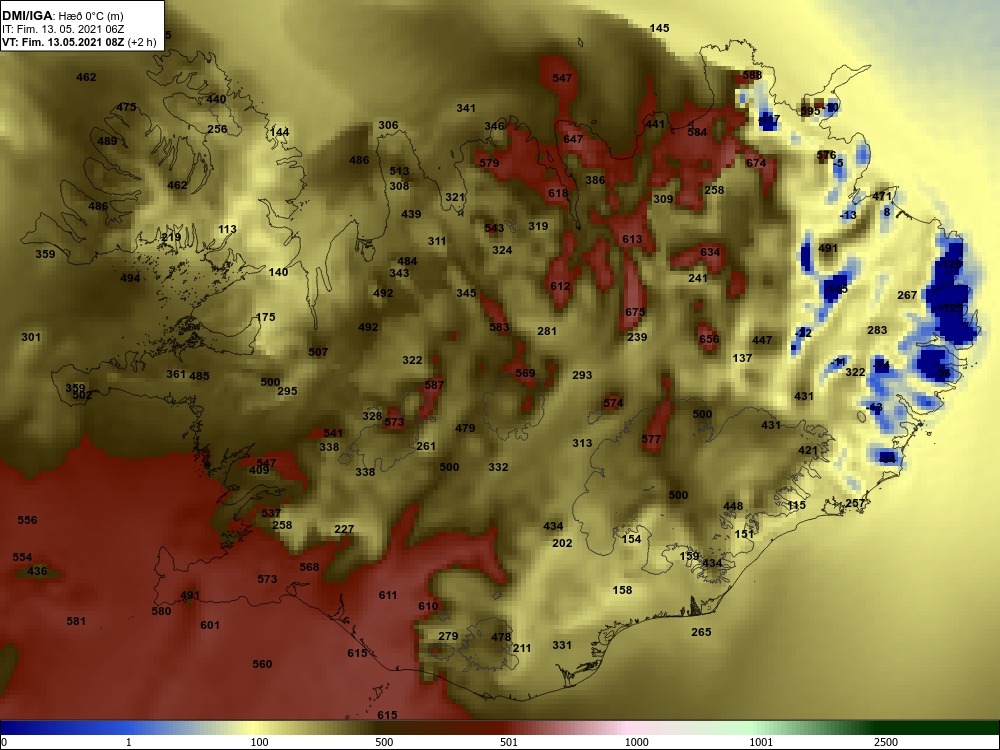
Task: Click the map value 588
Action: 752,75
